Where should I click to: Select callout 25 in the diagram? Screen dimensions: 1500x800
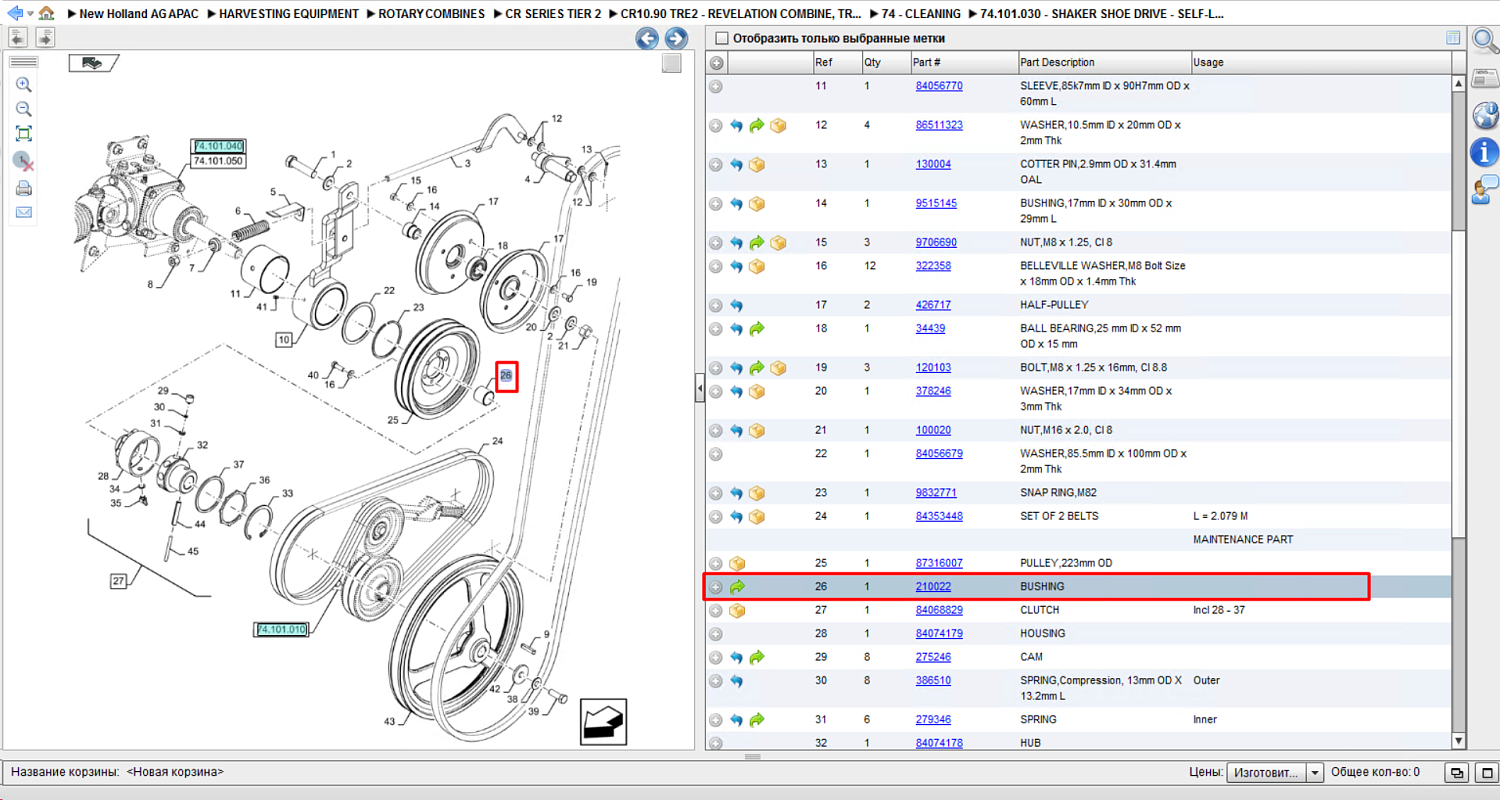393,420
